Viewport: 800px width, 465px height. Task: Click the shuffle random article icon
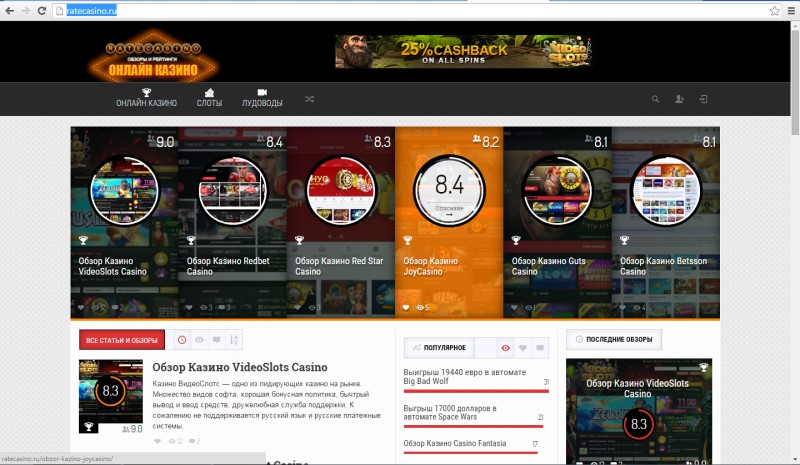[x=310, y=99]
